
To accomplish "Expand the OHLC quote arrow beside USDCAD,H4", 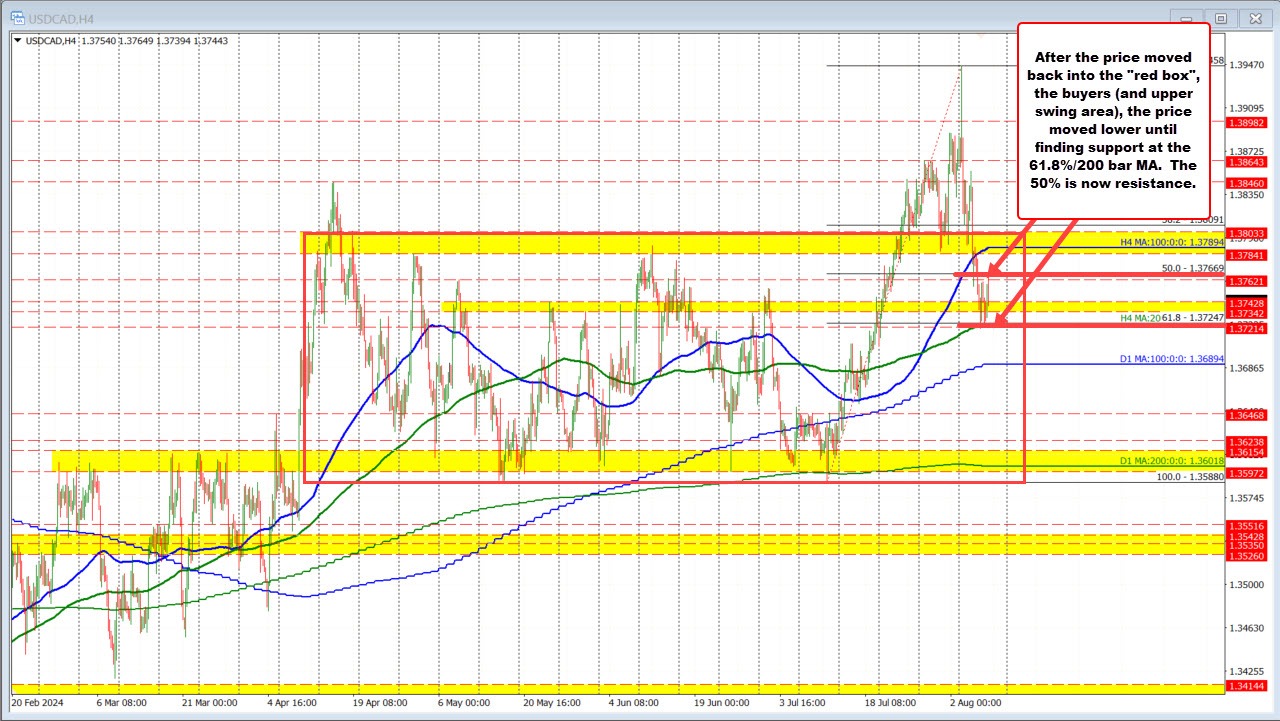I will pos(17,42).
